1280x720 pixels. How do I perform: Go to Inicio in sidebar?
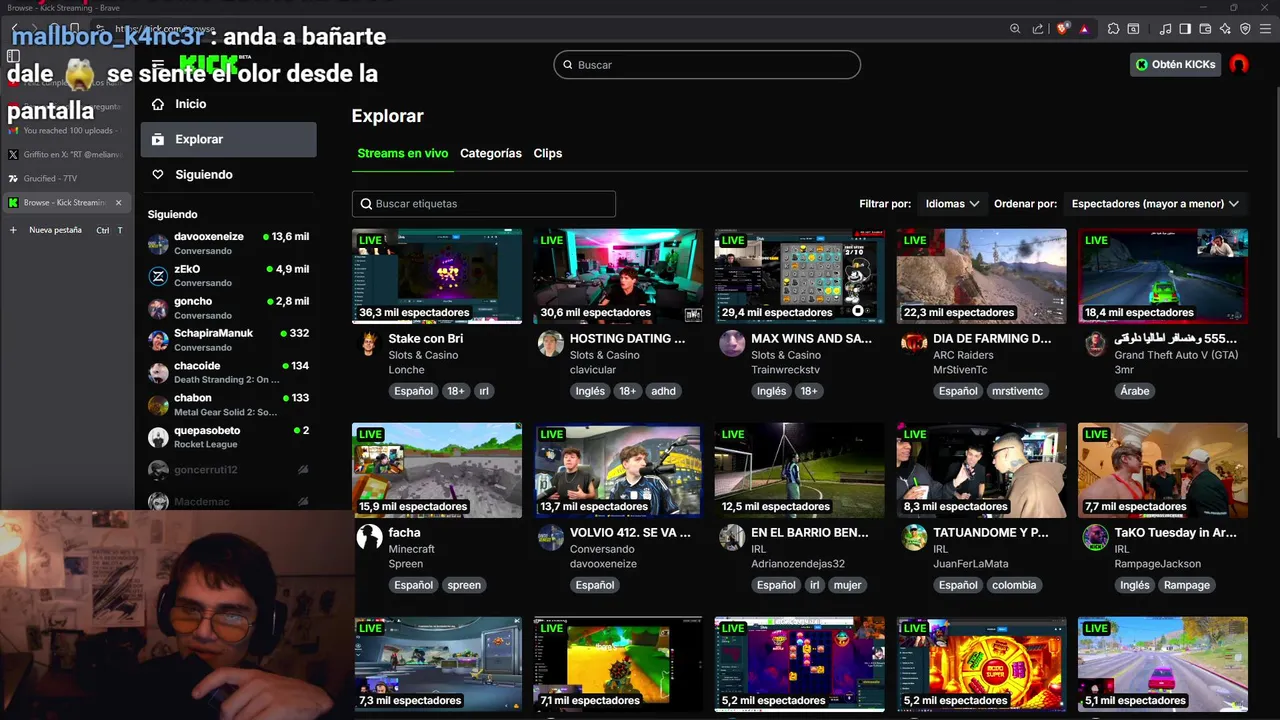coord(228,104)
